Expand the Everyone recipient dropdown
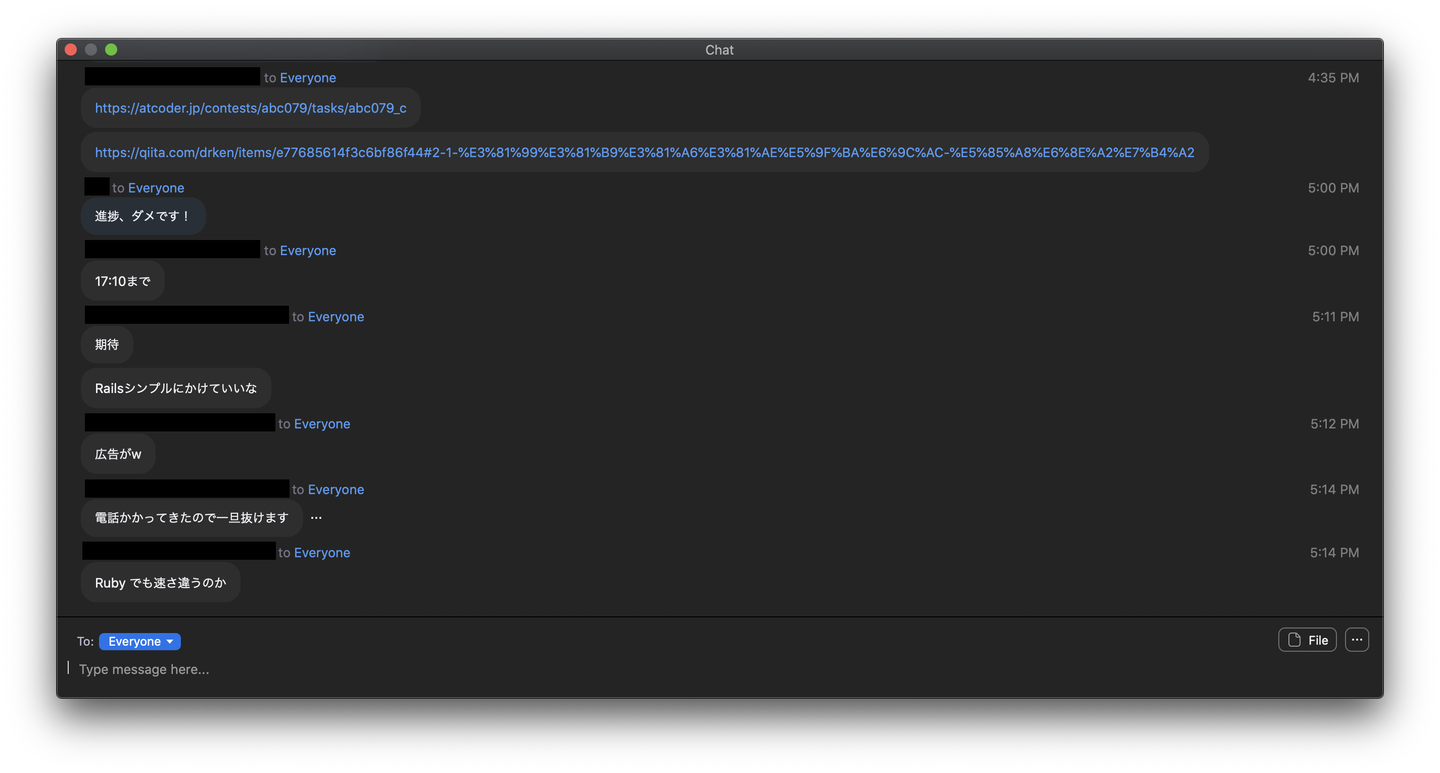 pyautogui.click(x=140, y=642)
